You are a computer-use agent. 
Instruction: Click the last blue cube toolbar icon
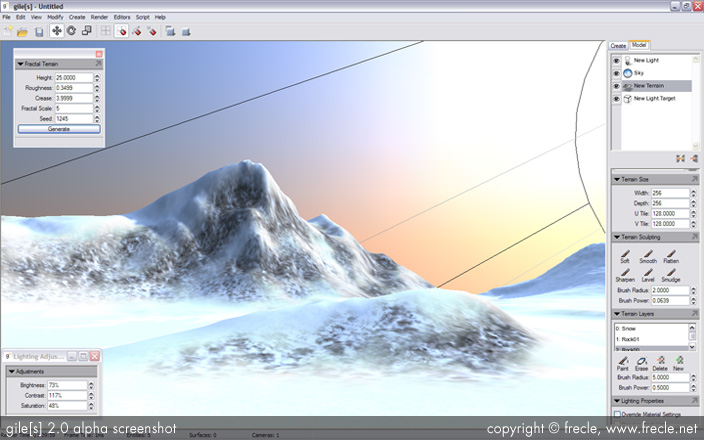point(186,31)
